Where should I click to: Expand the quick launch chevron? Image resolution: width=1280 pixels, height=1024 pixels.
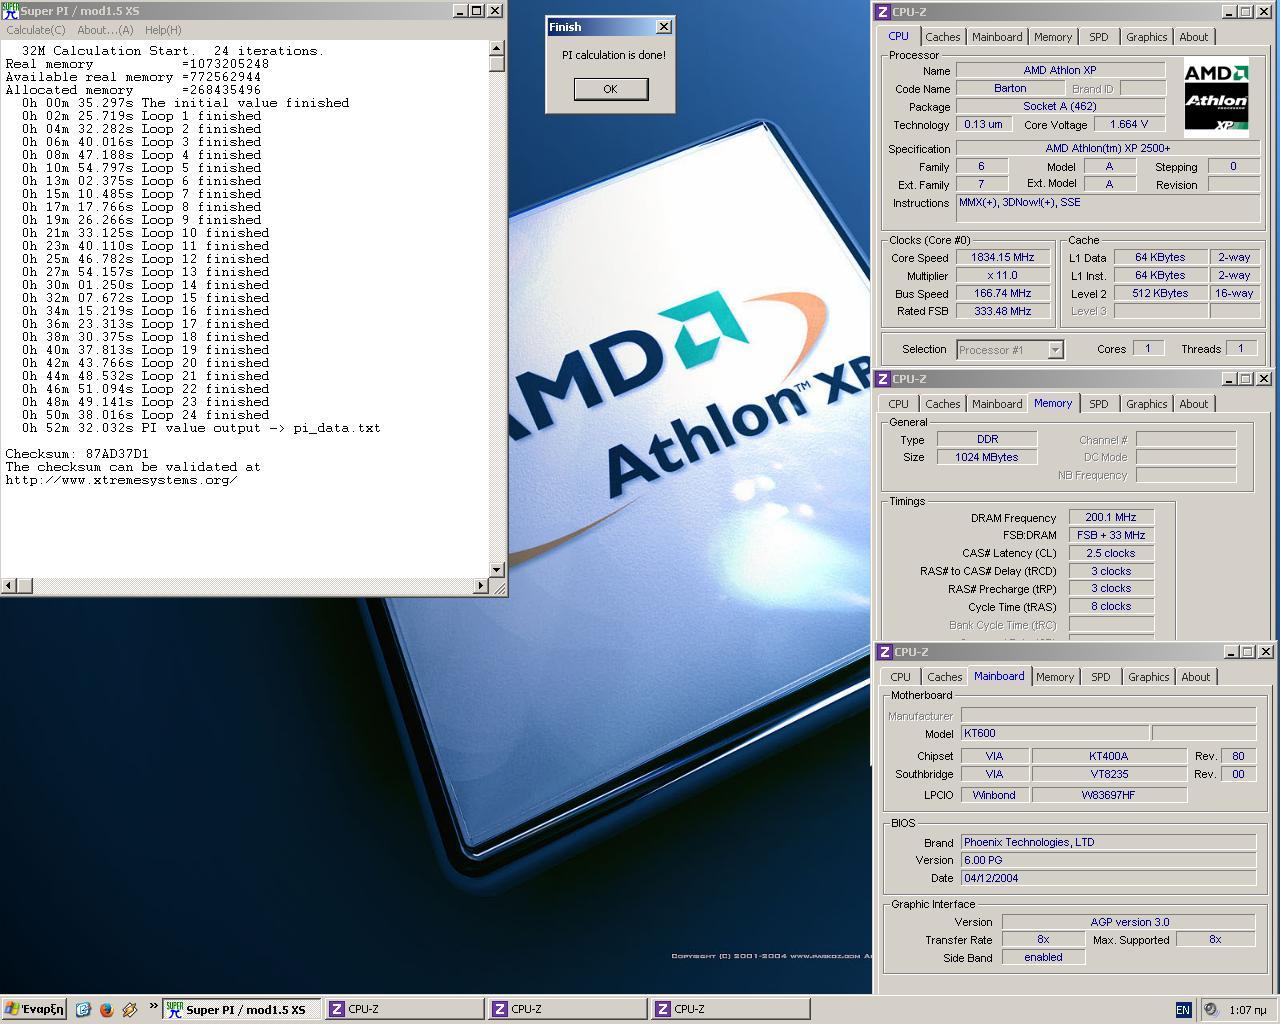click(153, 1006)
